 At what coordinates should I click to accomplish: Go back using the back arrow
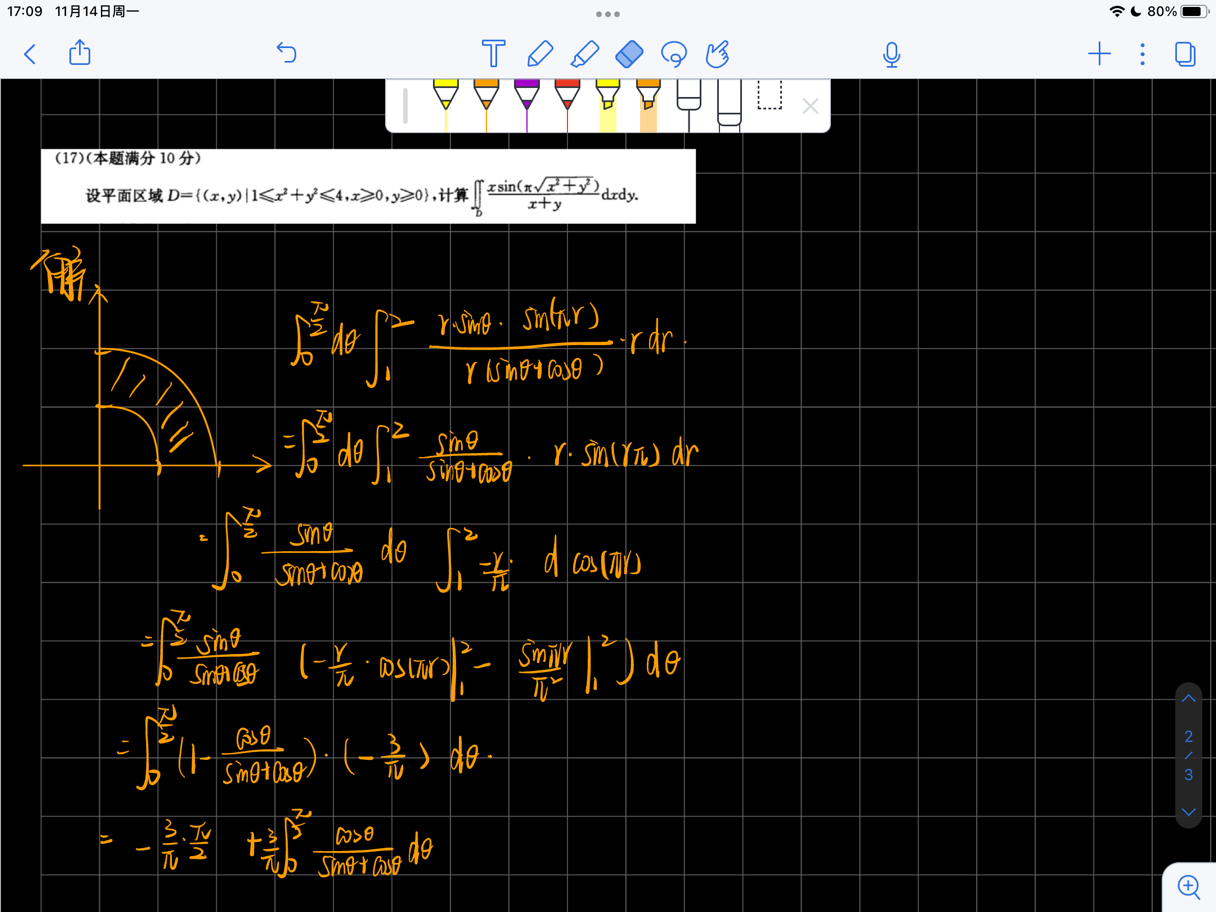coord(30,54)
